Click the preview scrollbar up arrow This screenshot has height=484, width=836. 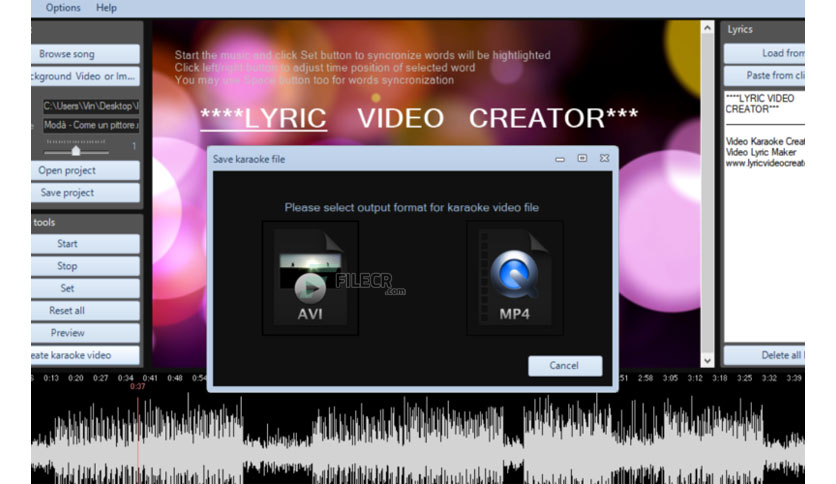click(x=707, y=28)
